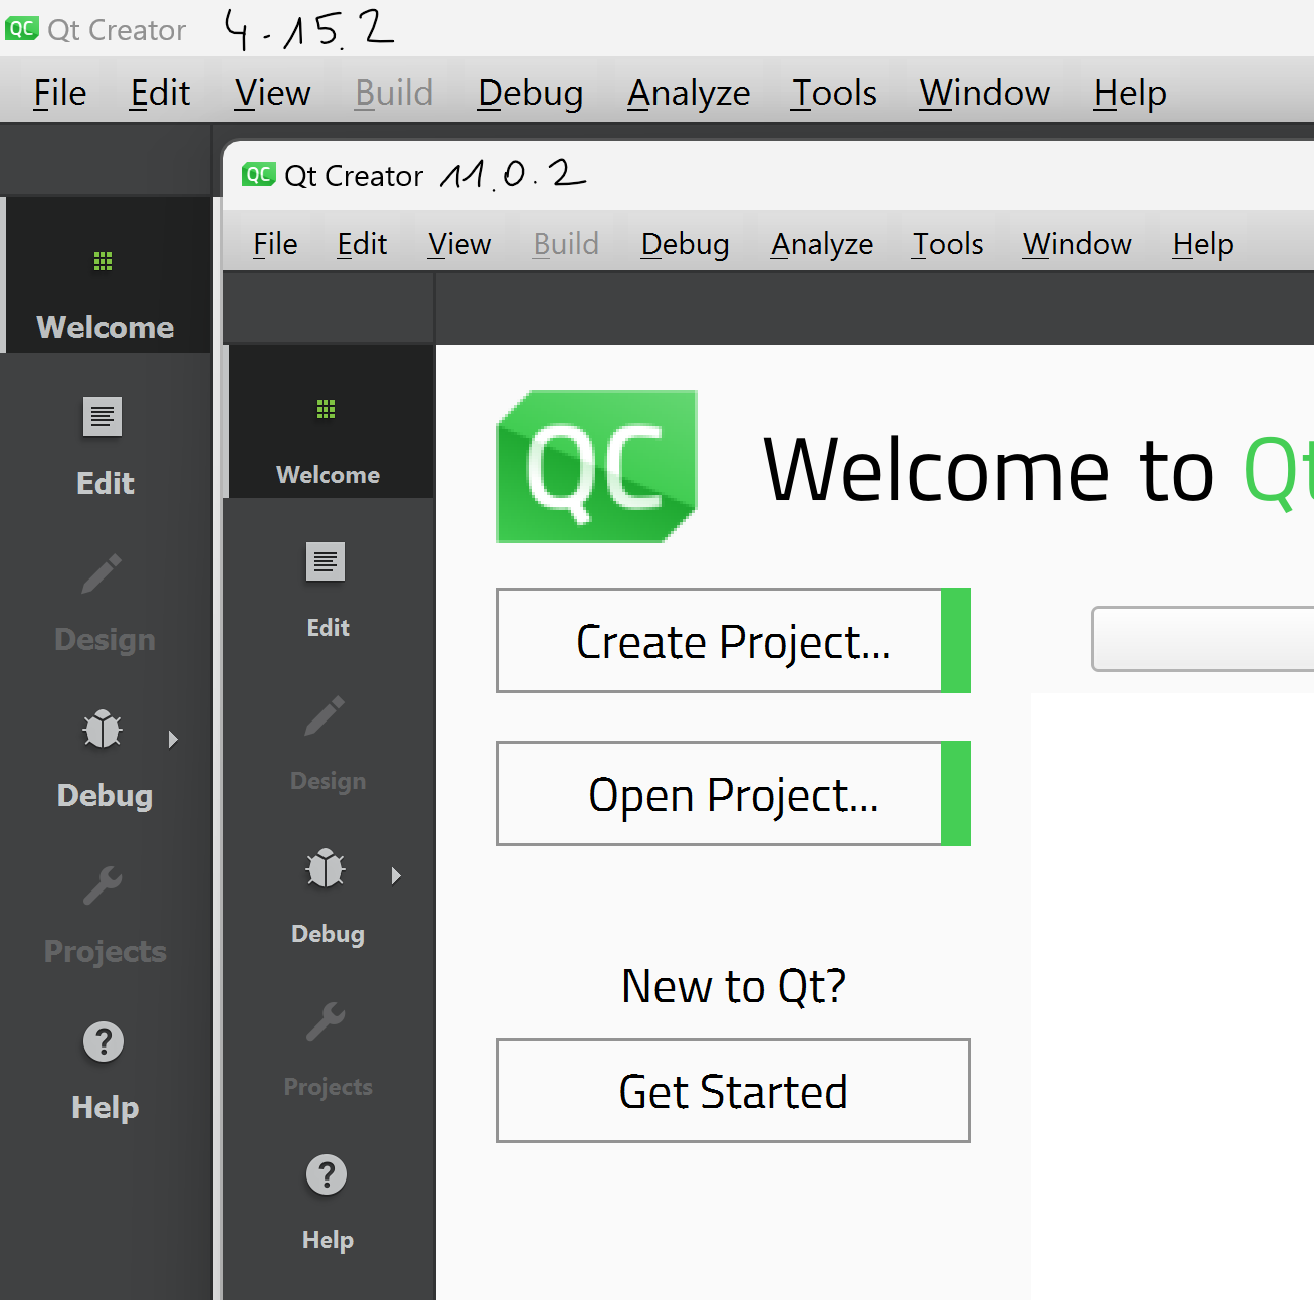Open Tools menu in Qt Creator 11.0.2

click(x=948, y=244)
